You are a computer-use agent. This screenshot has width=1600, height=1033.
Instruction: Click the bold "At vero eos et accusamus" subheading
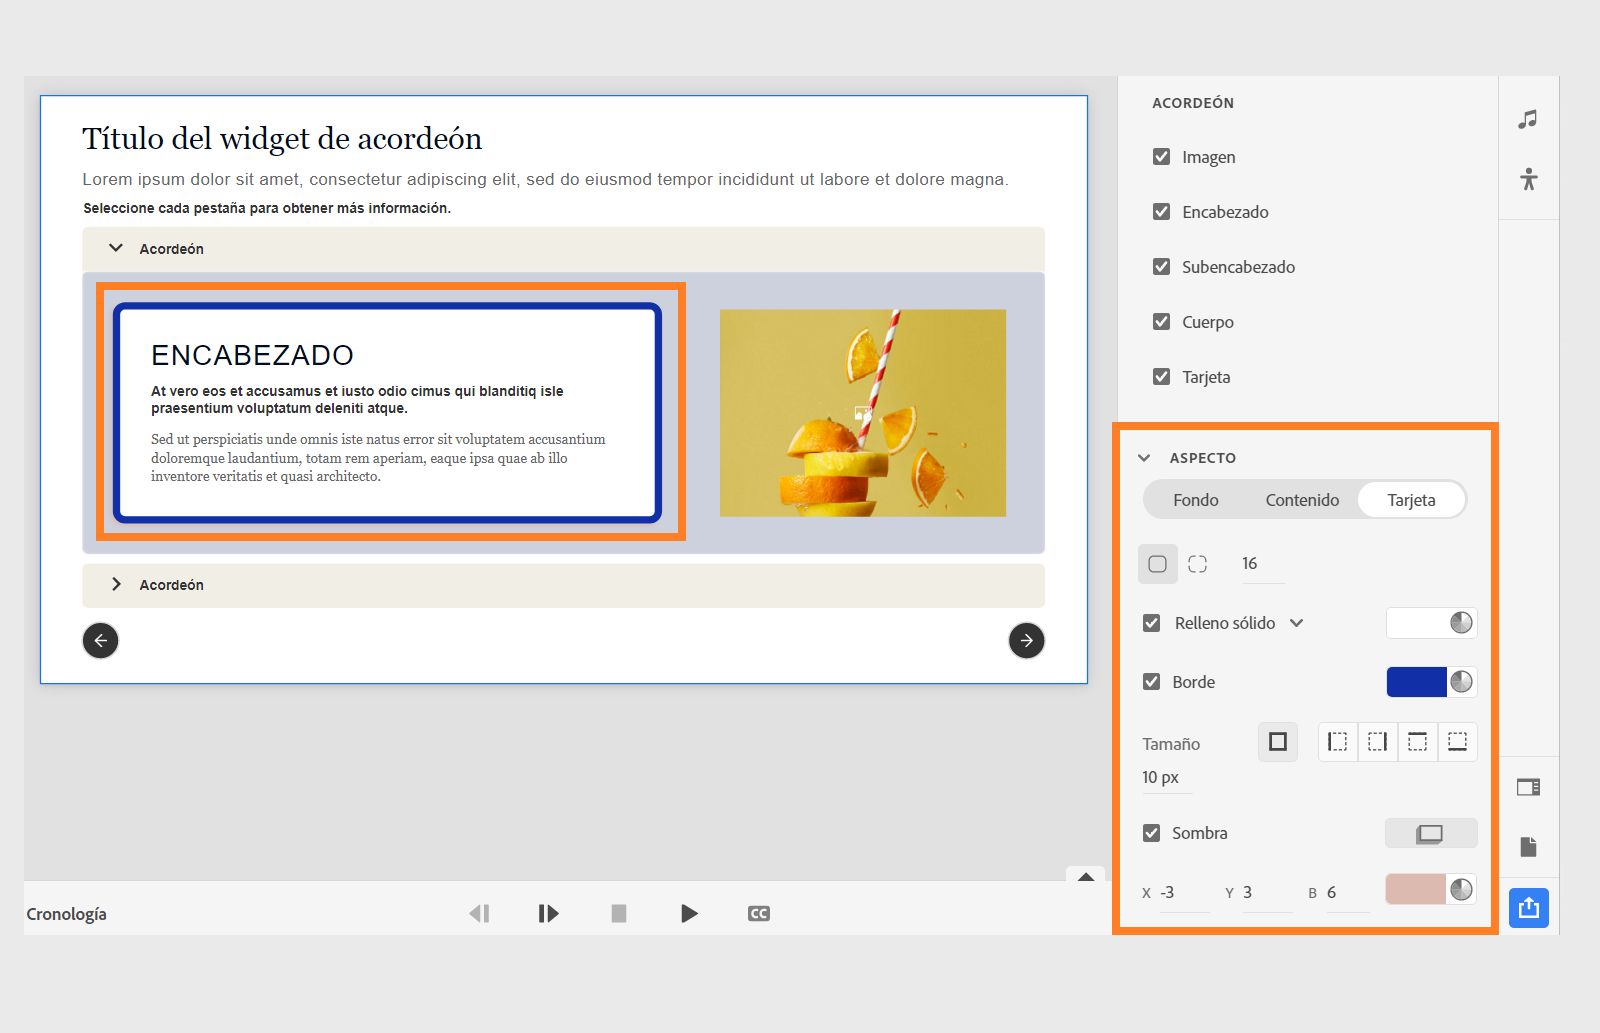coord(357,399)
